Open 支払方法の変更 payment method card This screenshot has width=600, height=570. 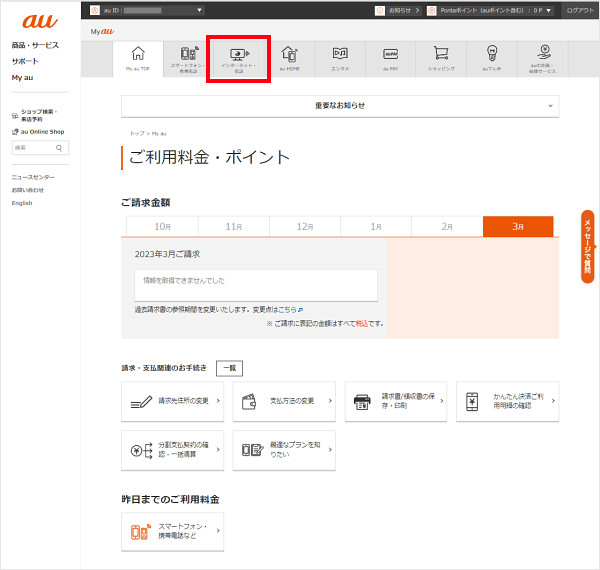[284, 401]
